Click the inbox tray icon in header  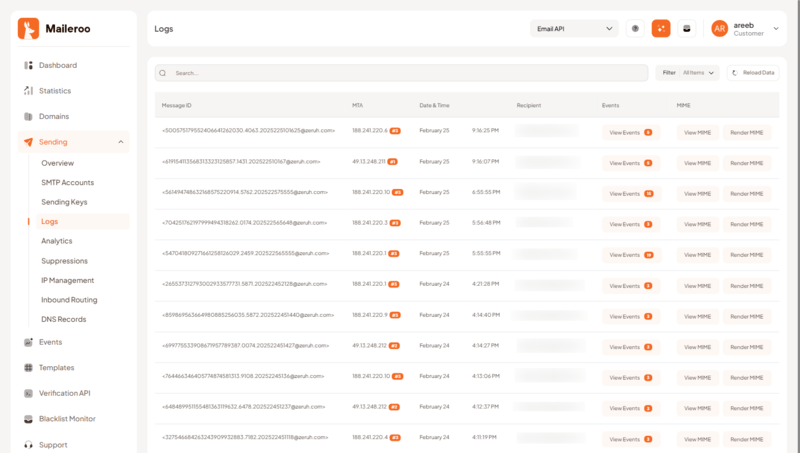click(x=686, y=29)
